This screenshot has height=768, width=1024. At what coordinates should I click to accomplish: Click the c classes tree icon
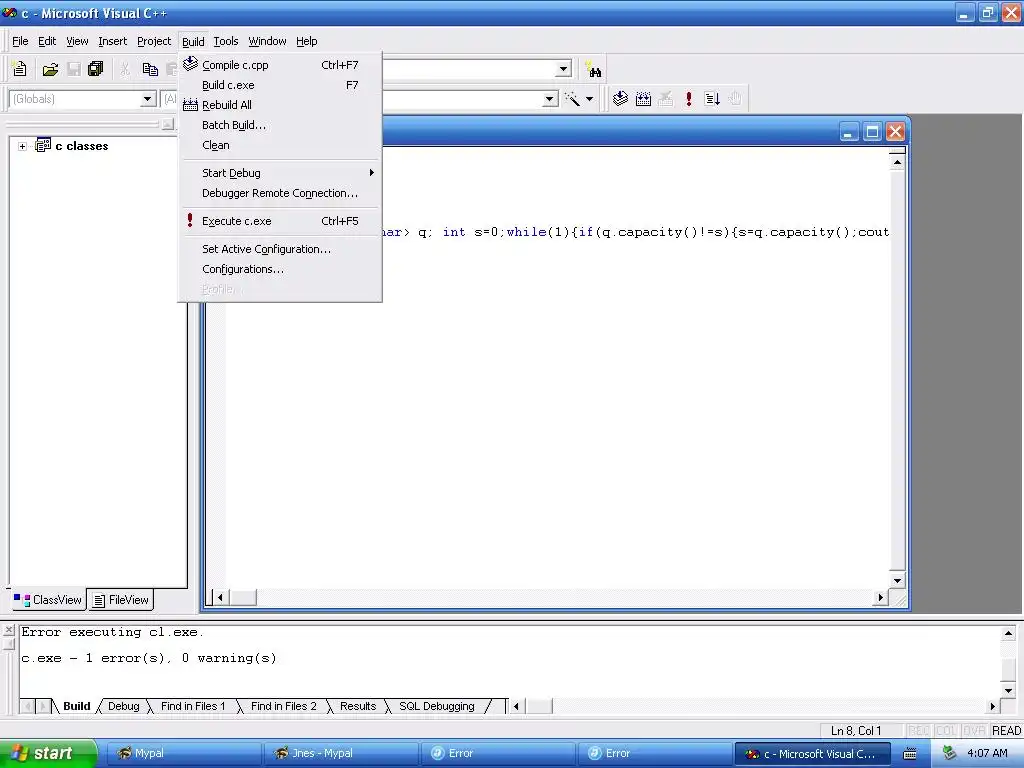[x=43, y=145]
